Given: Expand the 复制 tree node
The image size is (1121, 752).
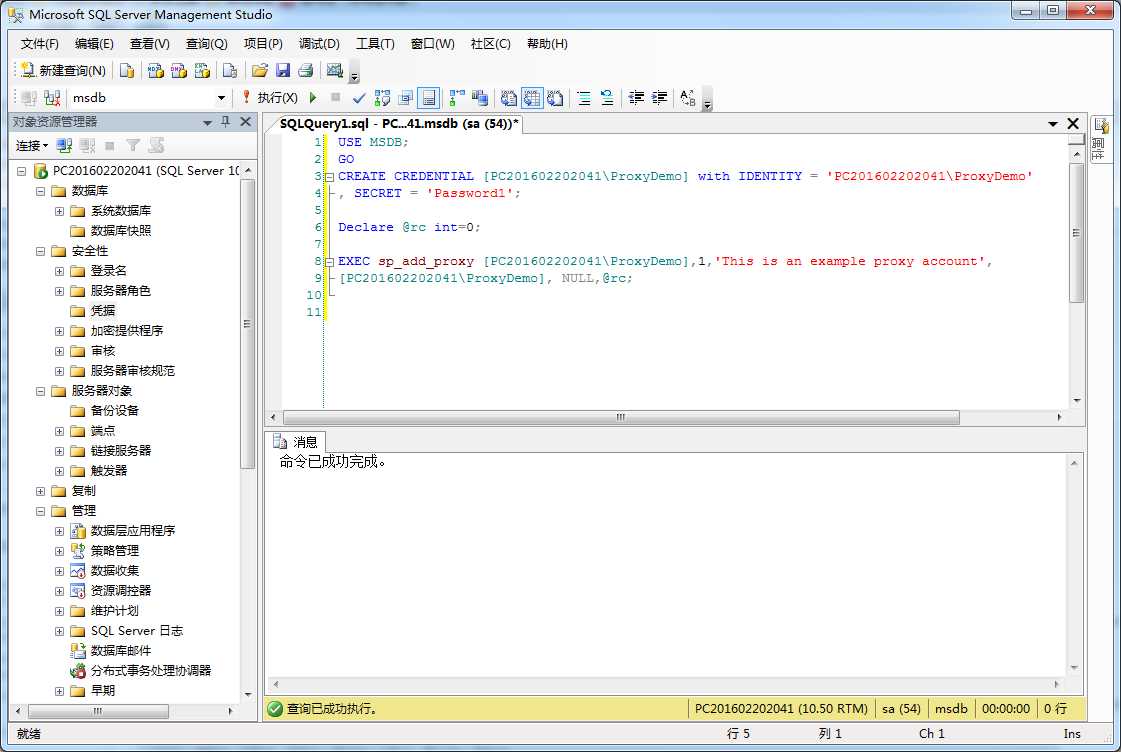Looking at the screenshot, I should point(41,492).
